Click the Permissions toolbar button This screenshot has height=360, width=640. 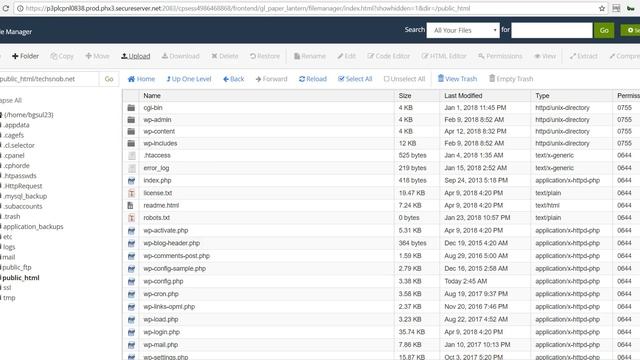click(500, 56)
